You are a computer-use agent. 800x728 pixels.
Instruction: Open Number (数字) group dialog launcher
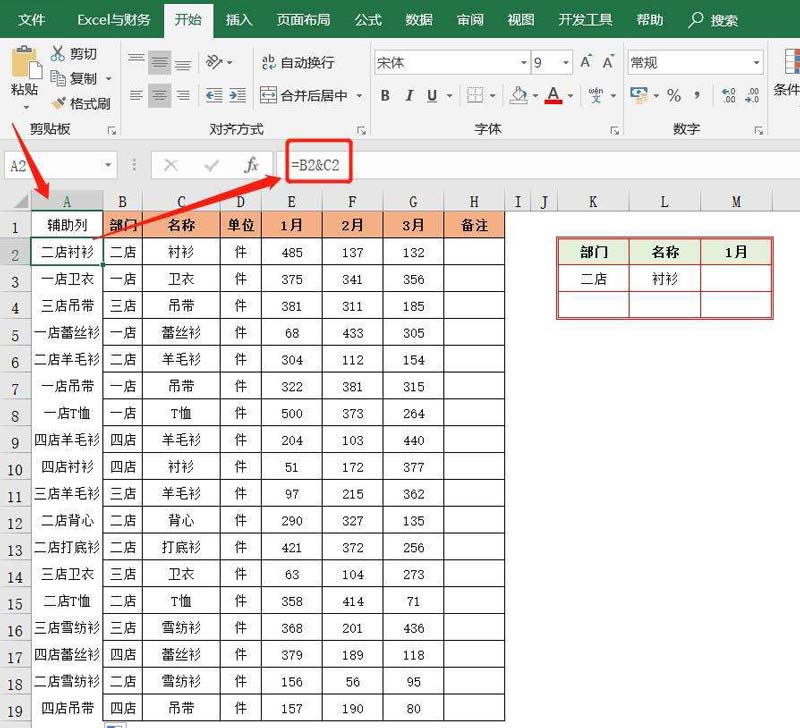tap(759, 131)
